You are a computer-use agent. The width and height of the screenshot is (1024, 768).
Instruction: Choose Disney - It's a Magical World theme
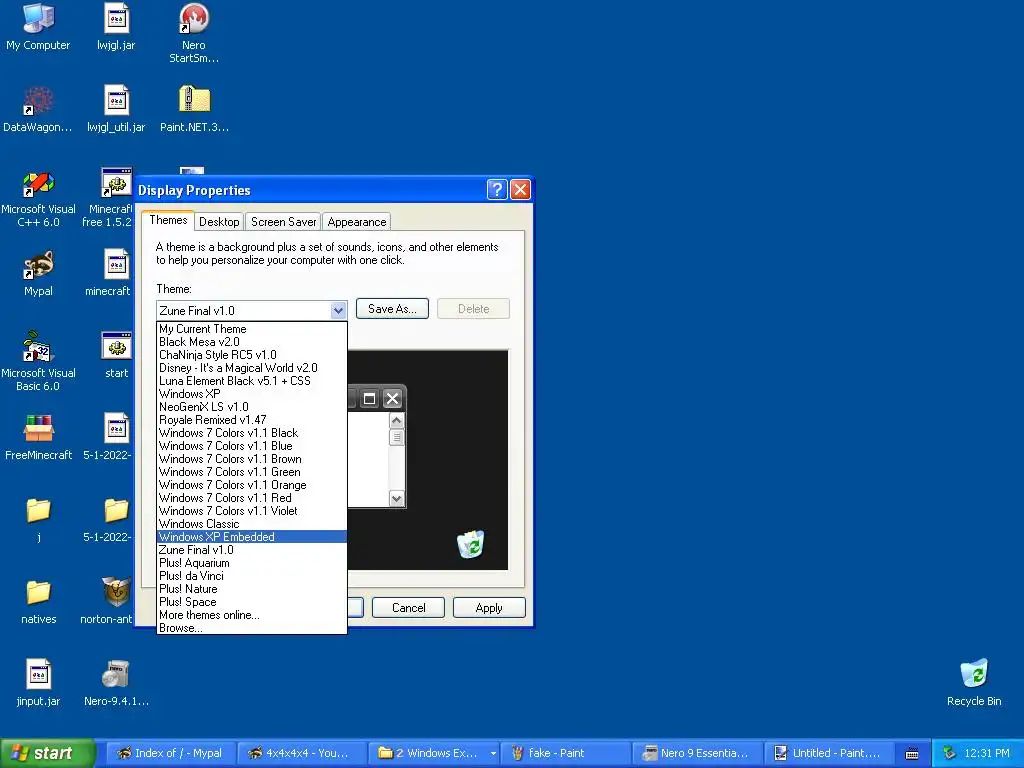252,368
